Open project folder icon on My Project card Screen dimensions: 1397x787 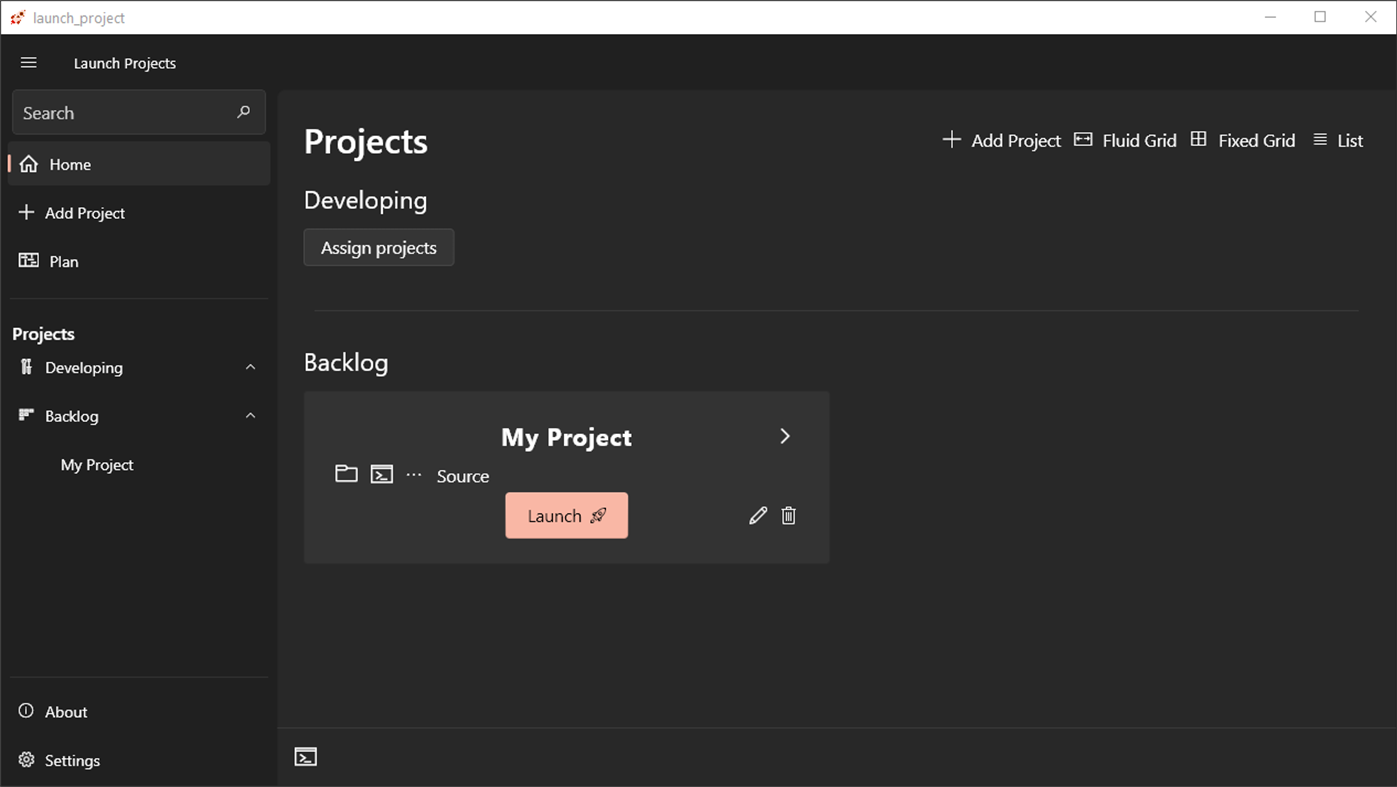346,474
